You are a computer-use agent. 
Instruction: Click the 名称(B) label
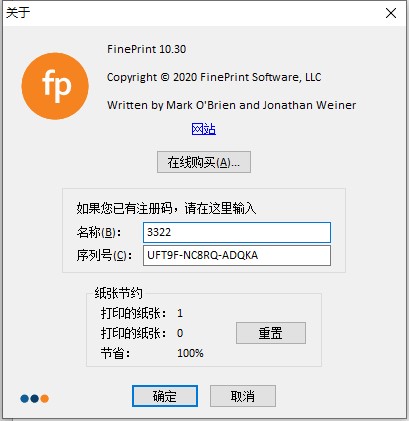coord(99,232)
